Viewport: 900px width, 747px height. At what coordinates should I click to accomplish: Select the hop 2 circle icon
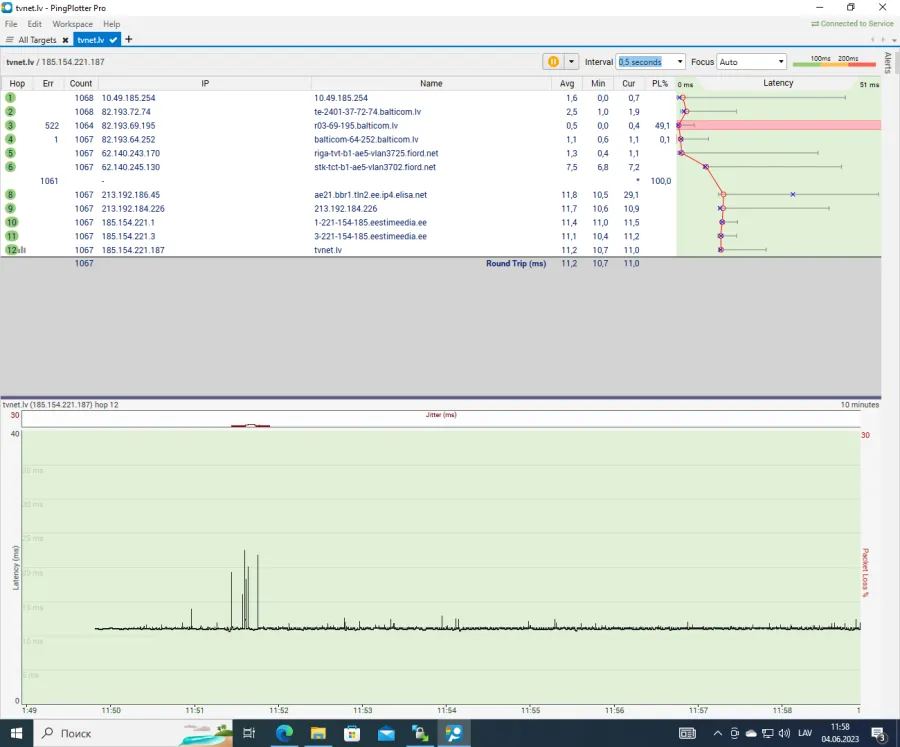pyautogui.click(x=10, y=111)
